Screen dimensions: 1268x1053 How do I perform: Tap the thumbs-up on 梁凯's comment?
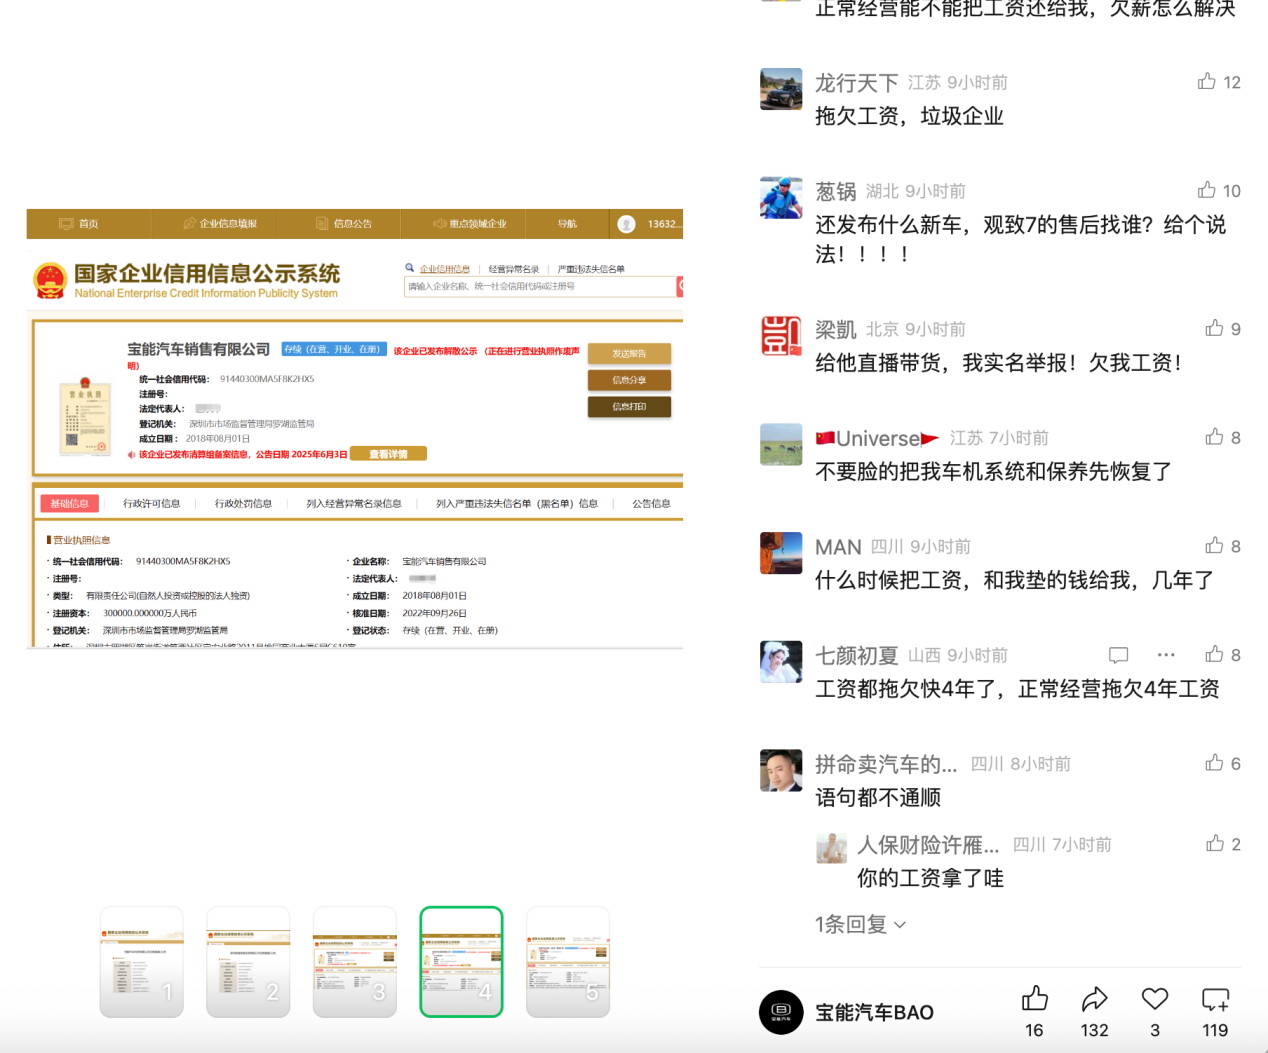(1214, 328)
